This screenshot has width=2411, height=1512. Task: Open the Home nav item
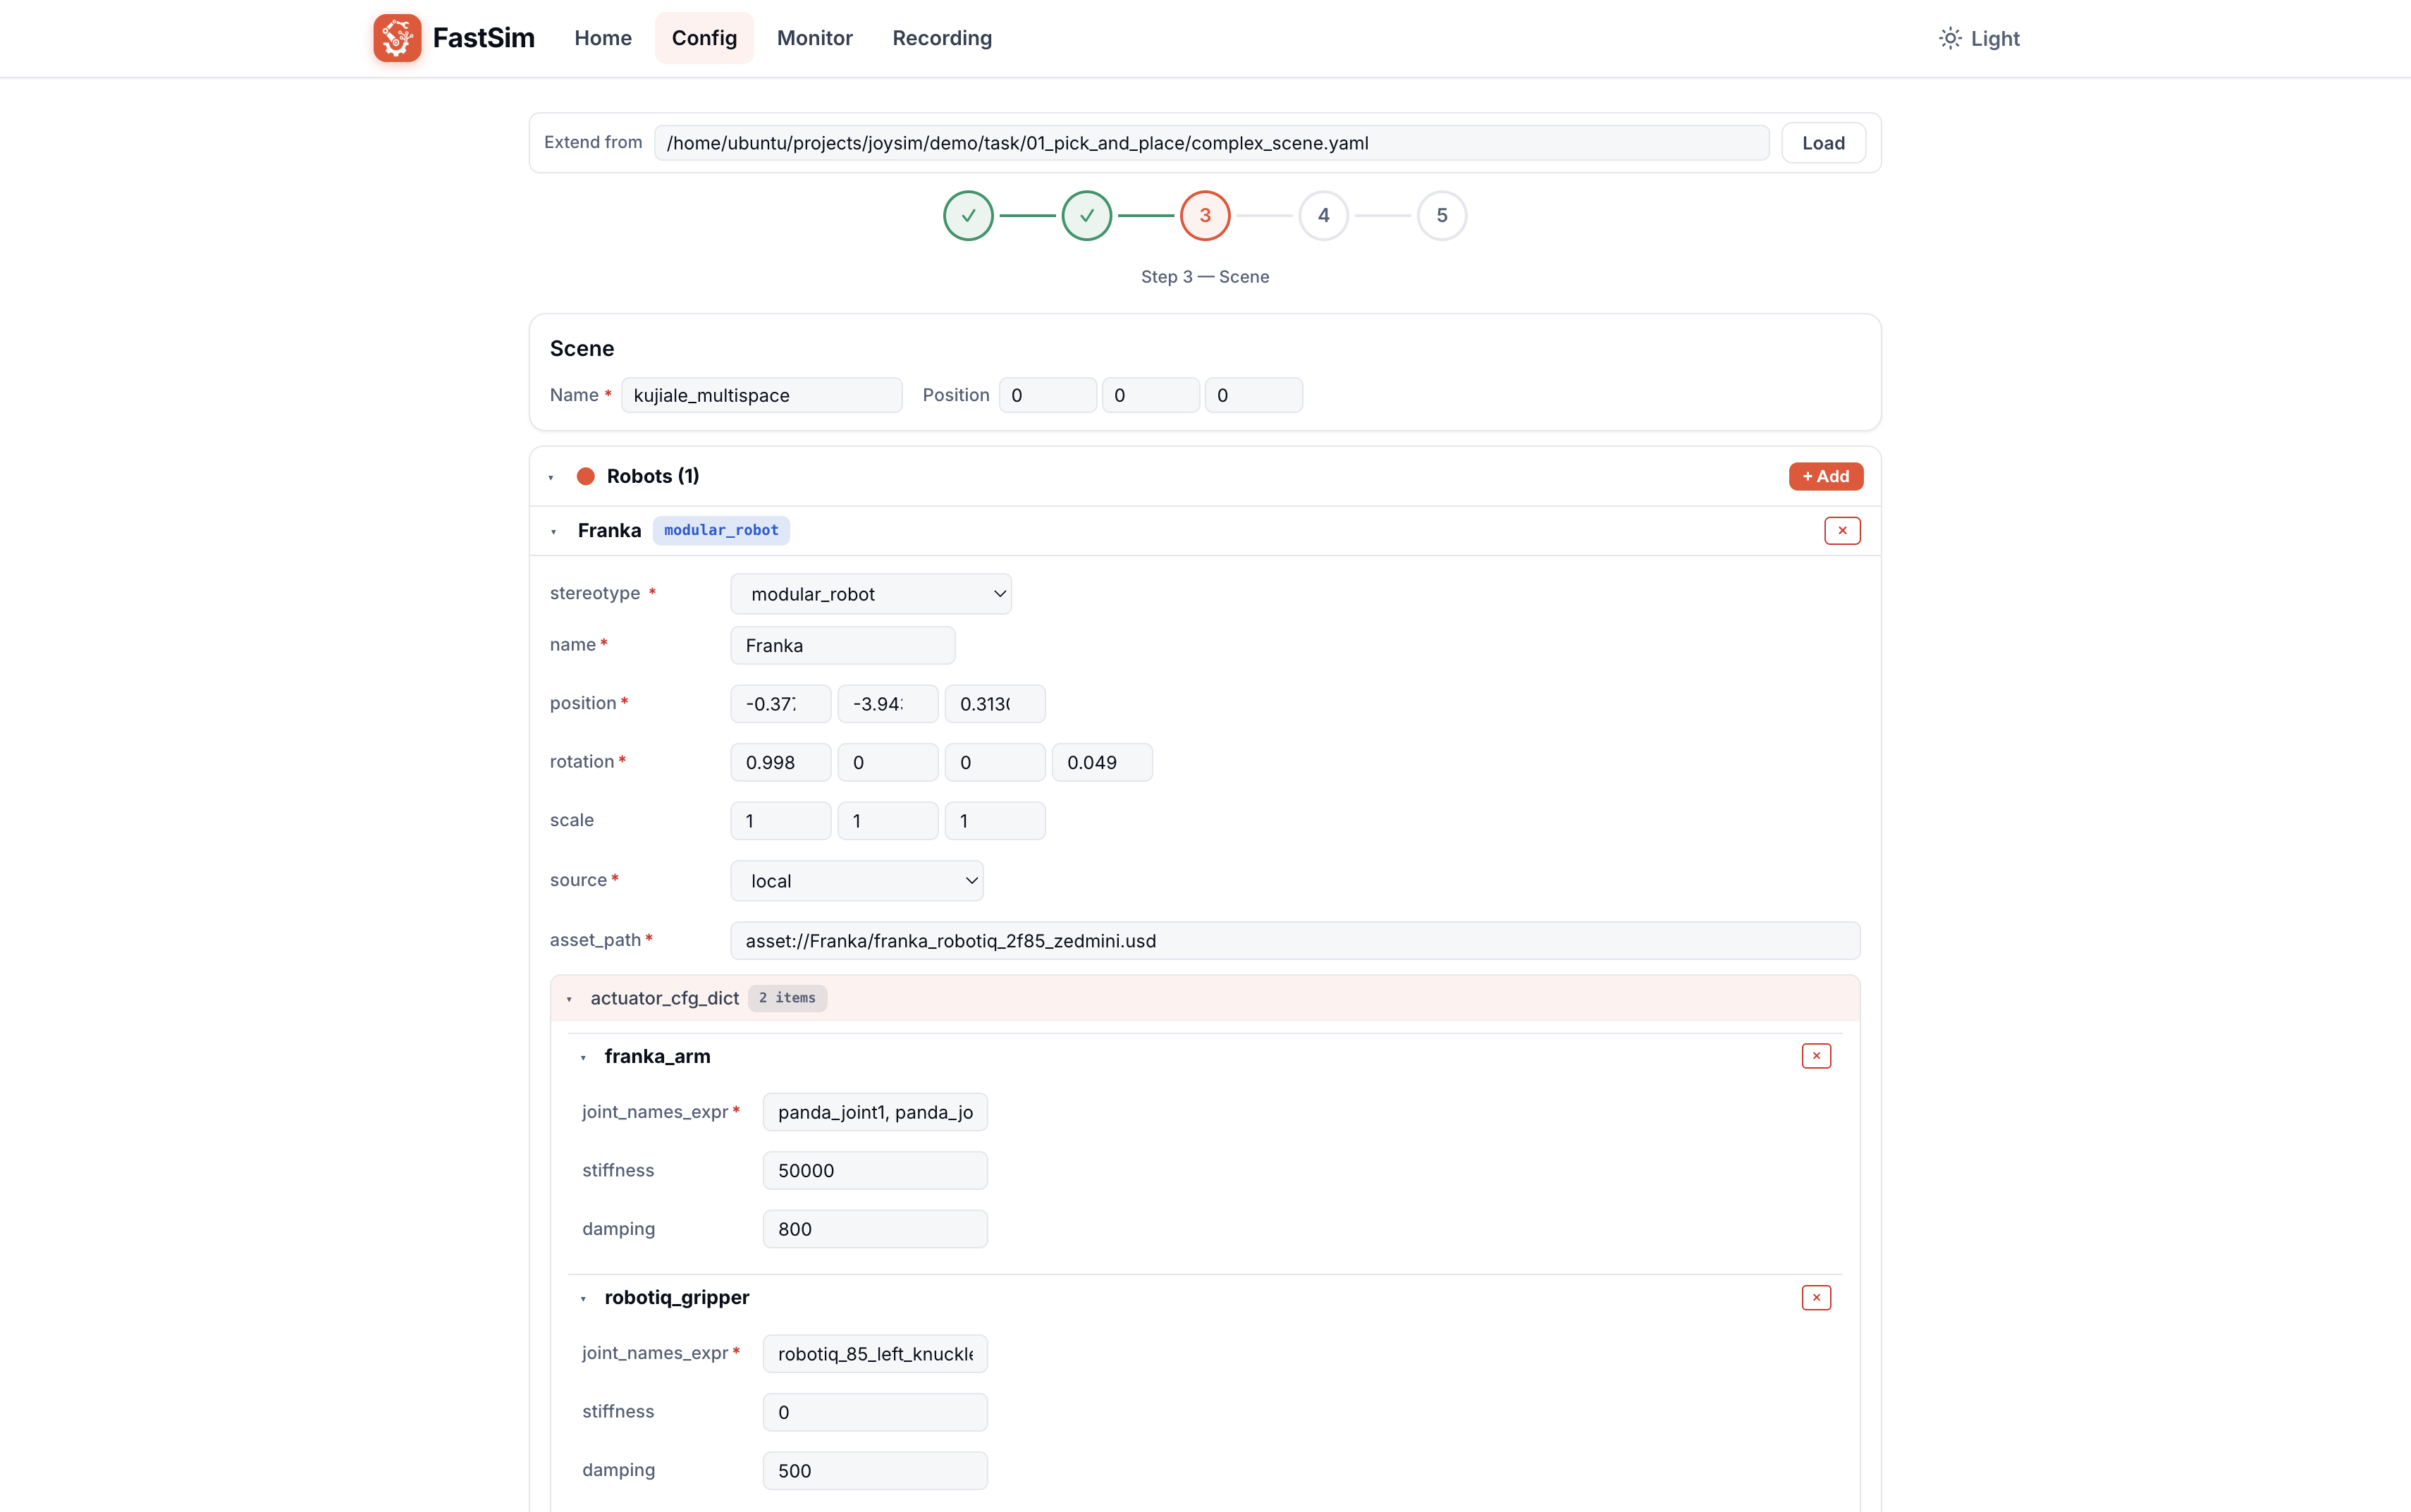point(603,38)
